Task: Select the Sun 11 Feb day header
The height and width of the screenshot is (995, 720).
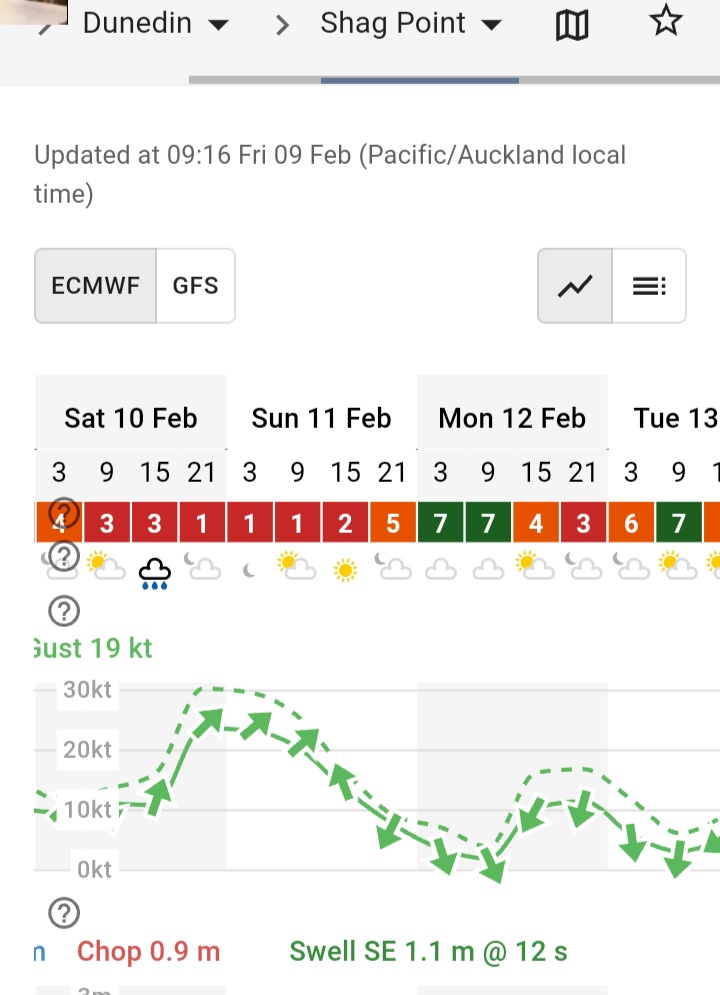Action: [322, 418]
